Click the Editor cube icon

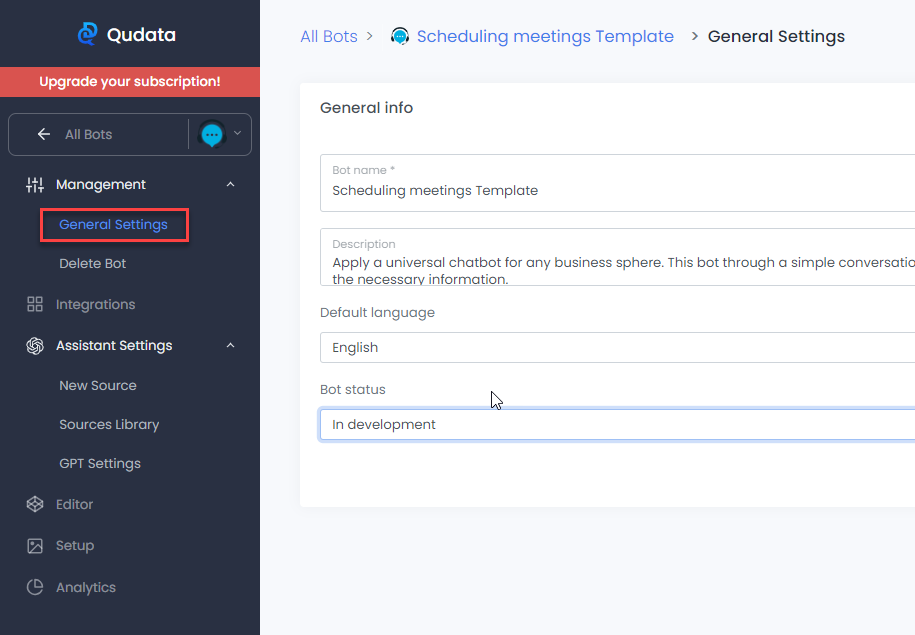(x=35, y=504)
